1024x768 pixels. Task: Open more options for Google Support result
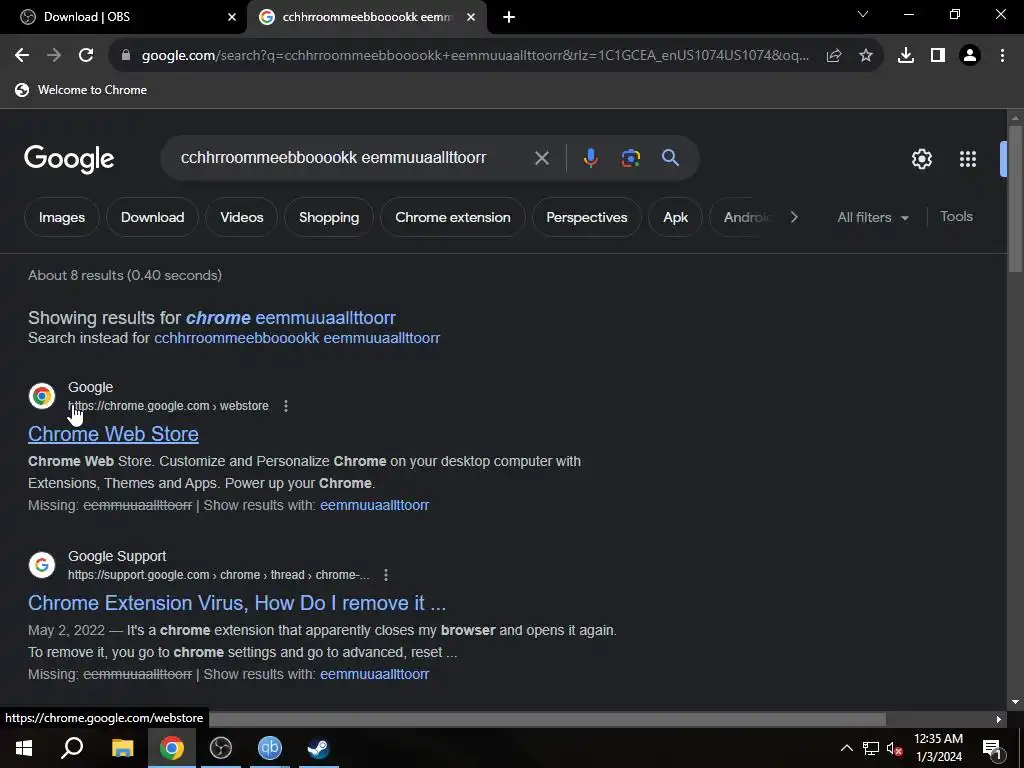tap(386, 575)
